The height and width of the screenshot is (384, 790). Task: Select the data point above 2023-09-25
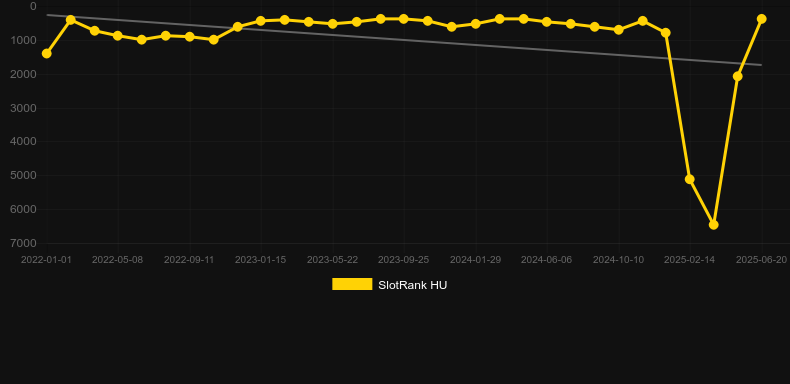coord(404,19)
